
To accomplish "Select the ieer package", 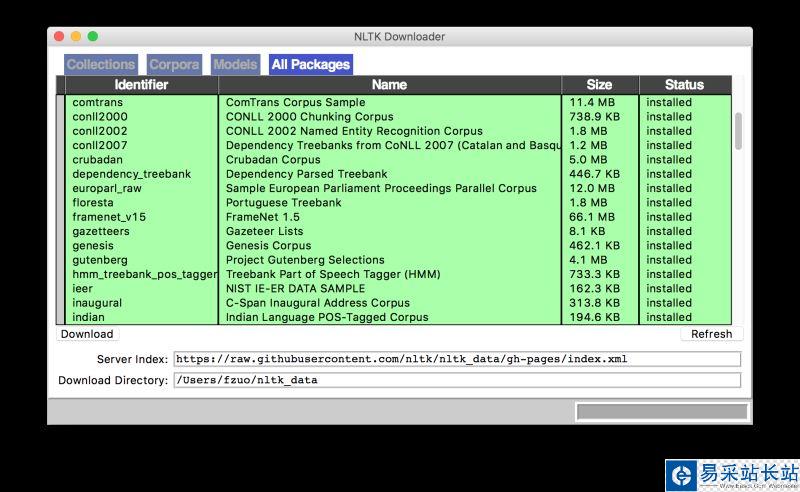I will (x=83, y=288).
